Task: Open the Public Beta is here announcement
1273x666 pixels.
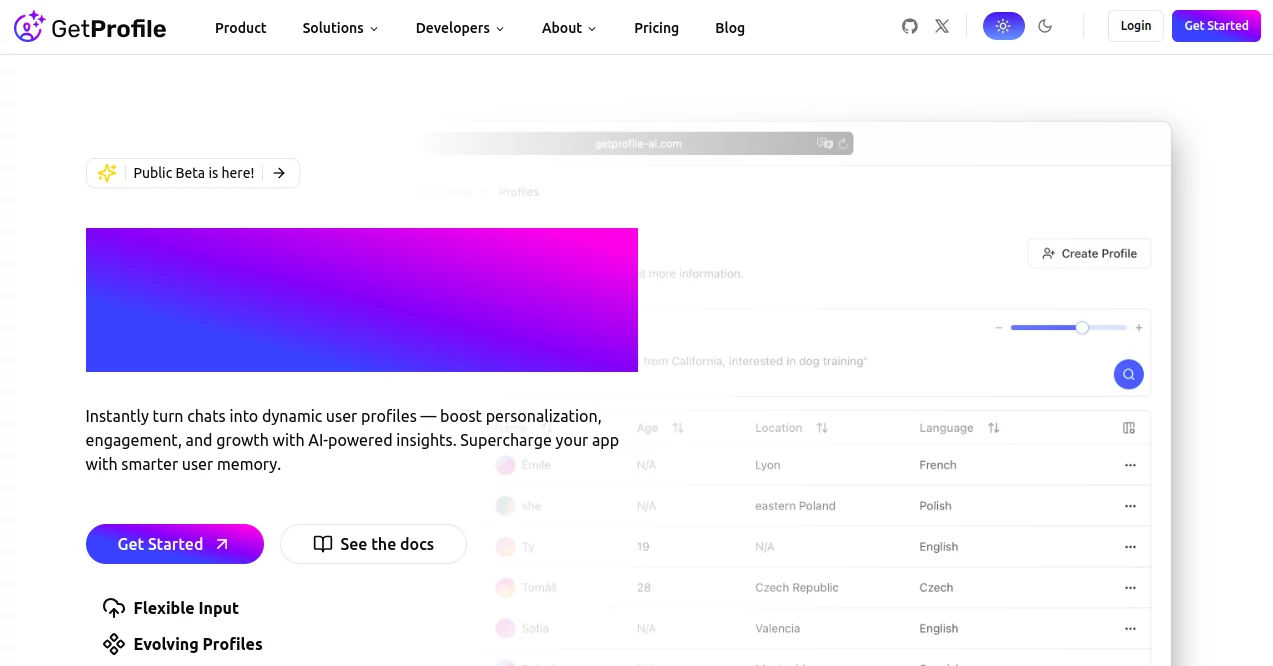Action: click(x=193, y=173)
